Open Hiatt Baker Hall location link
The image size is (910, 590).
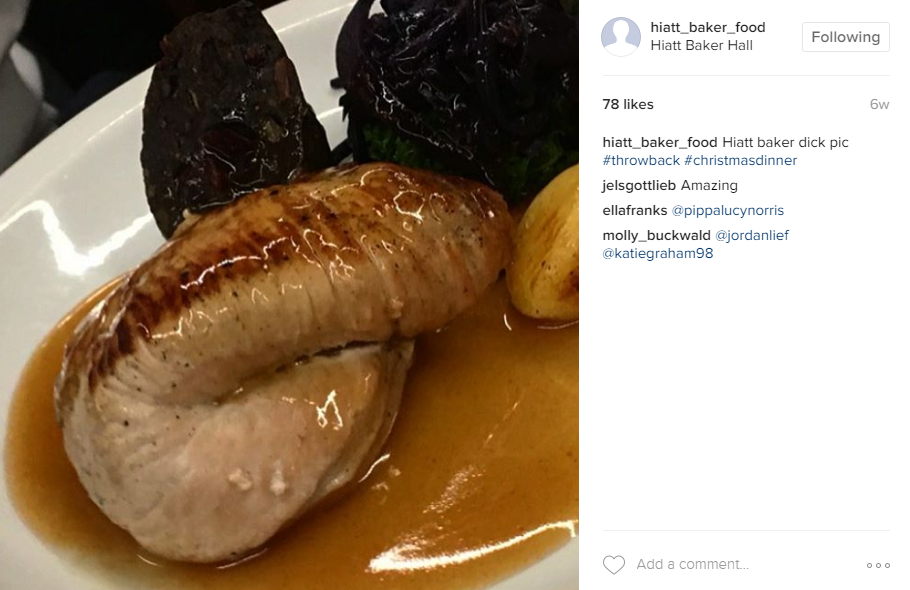(x=701, y=45)
